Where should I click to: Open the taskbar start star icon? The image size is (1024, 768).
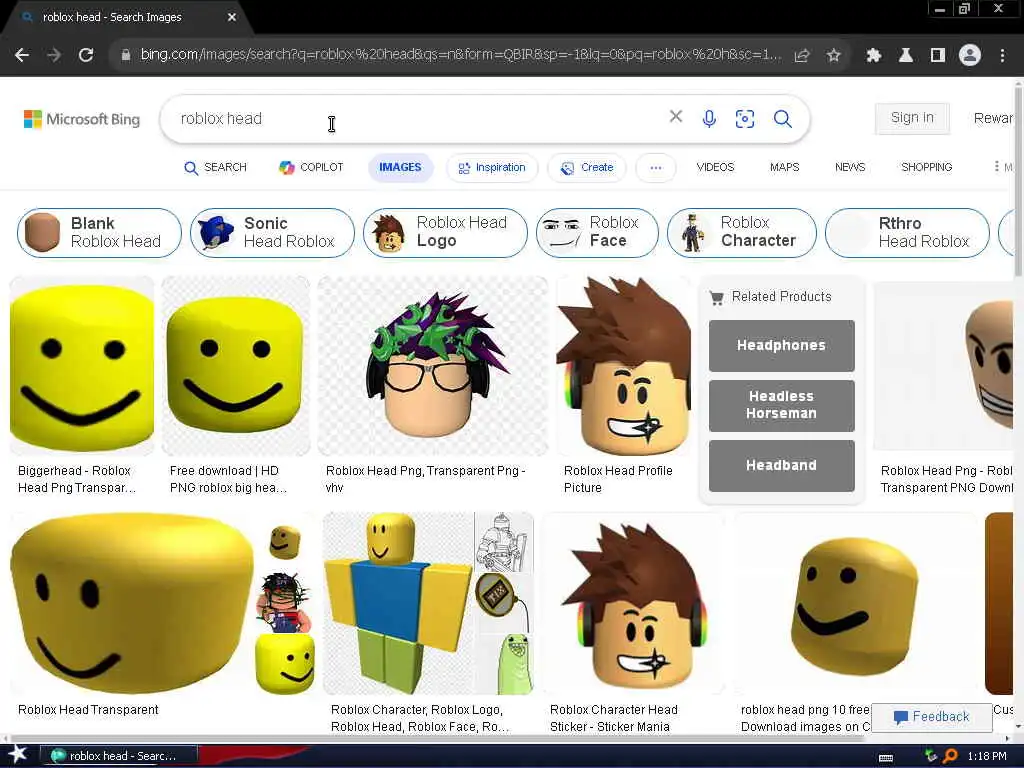pos(16,754)
